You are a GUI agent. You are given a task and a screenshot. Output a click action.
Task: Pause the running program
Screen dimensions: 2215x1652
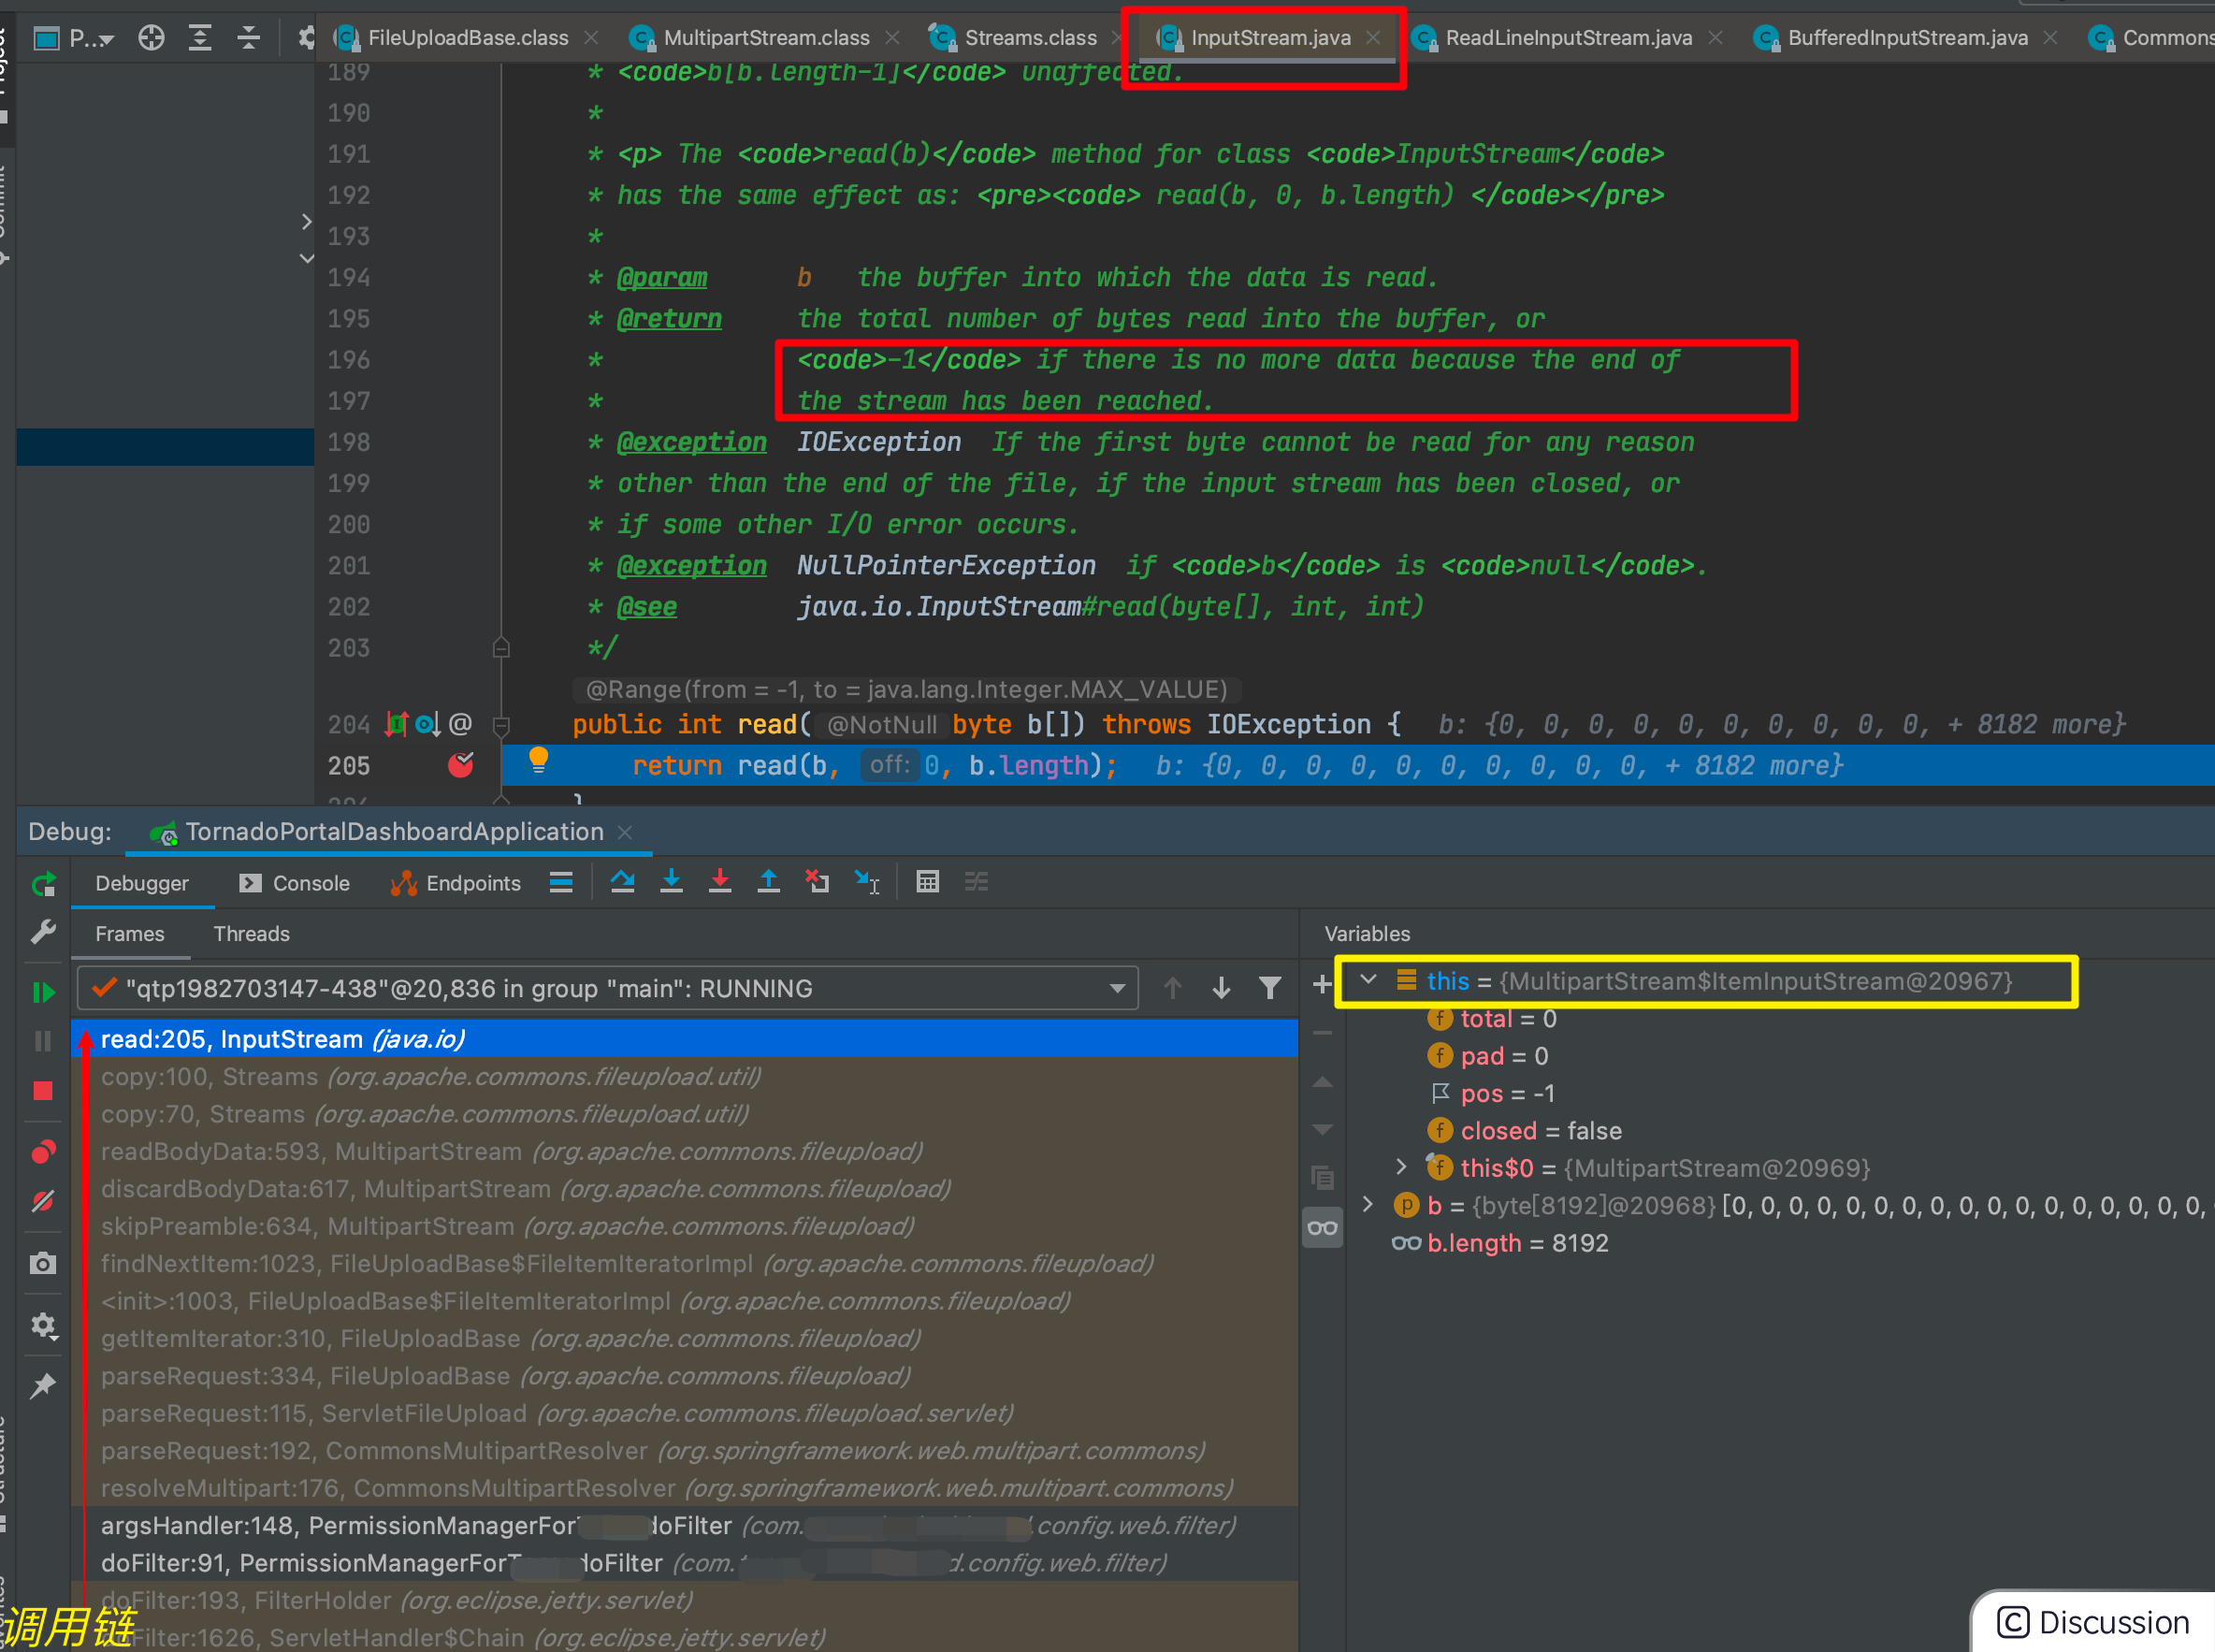(43, 1041)
